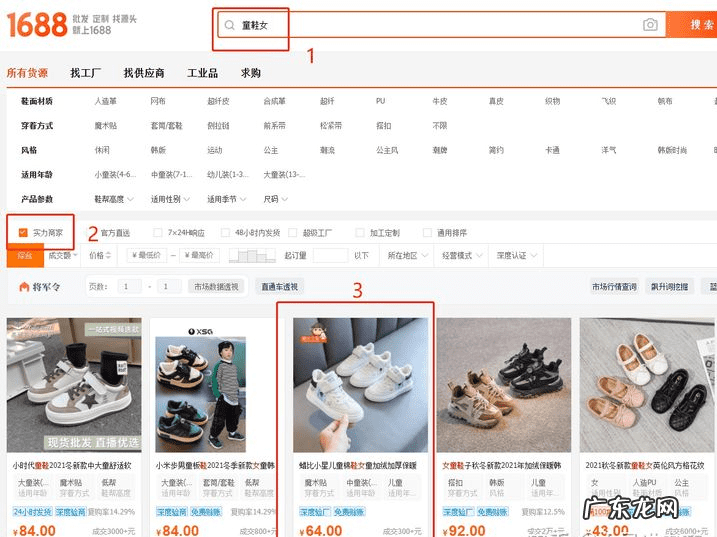Click the magnifier icon in search box
The width and height of the screenshot is (717, 537).
(x=230, y=25)
